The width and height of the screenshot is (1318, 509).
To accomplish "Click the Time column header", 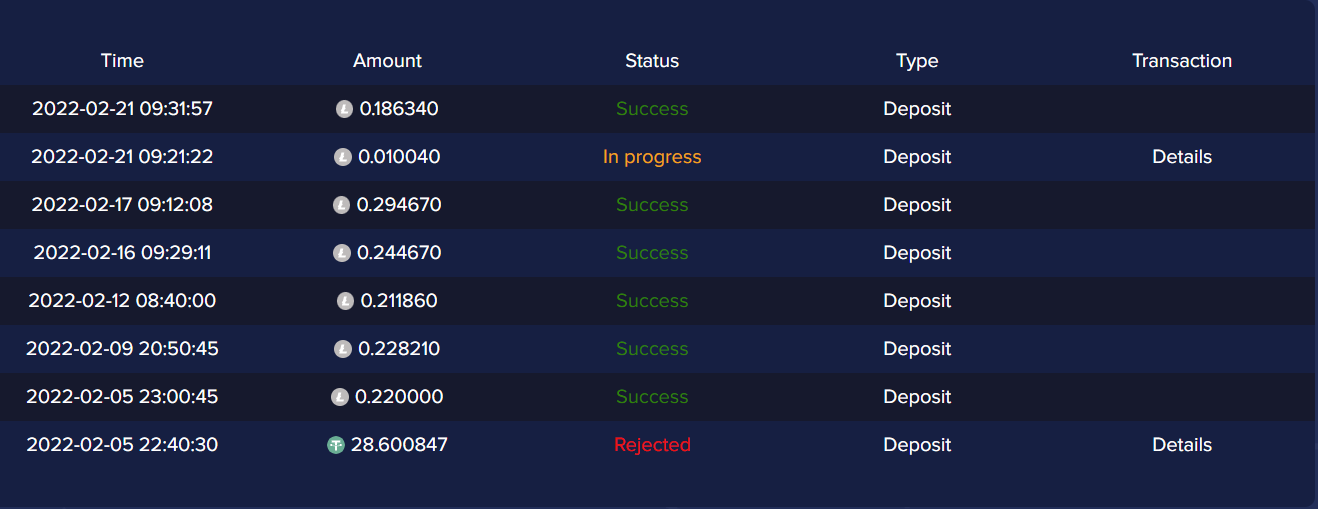I will click(x=122, y=61).
